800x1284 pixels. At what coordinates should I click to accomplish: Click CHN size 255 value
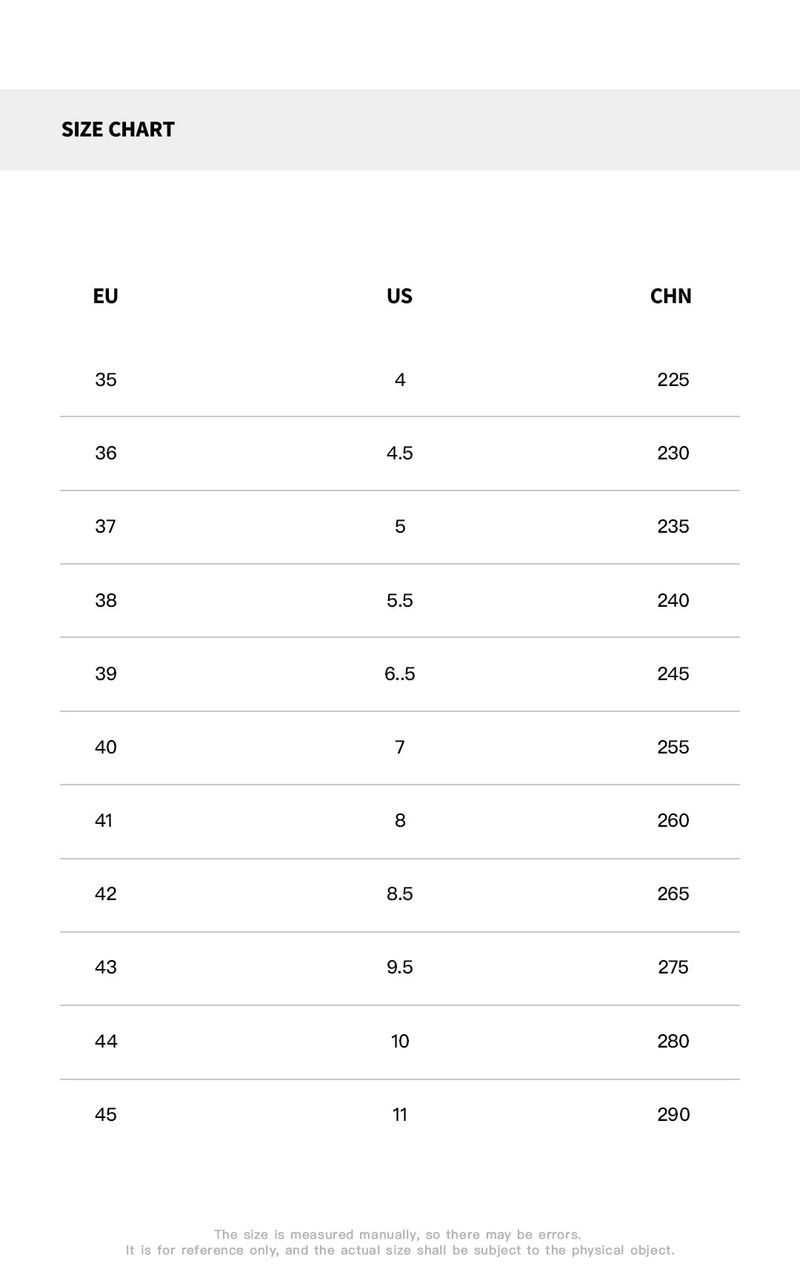coord(674,747)
